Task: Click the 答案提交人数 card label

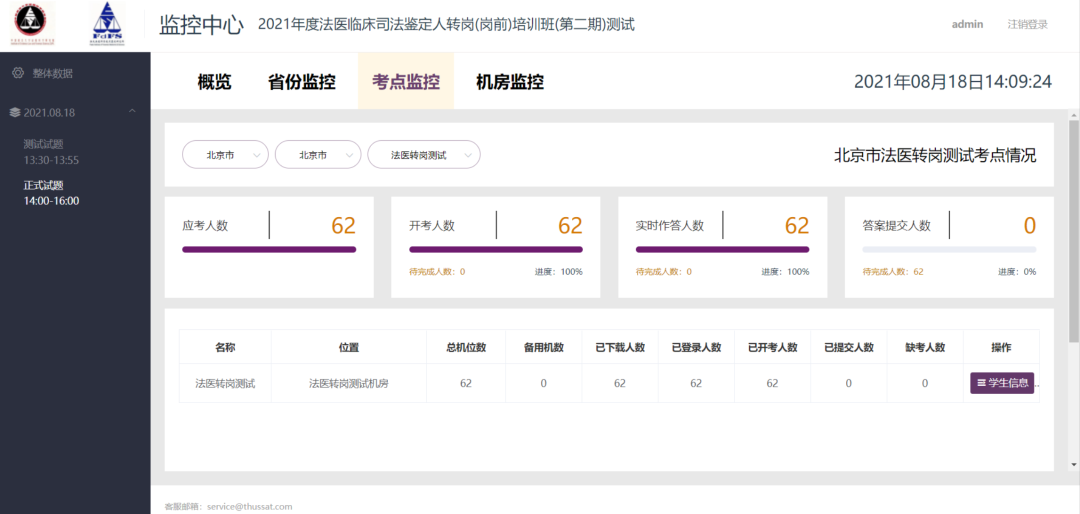Action: point(896,225)
